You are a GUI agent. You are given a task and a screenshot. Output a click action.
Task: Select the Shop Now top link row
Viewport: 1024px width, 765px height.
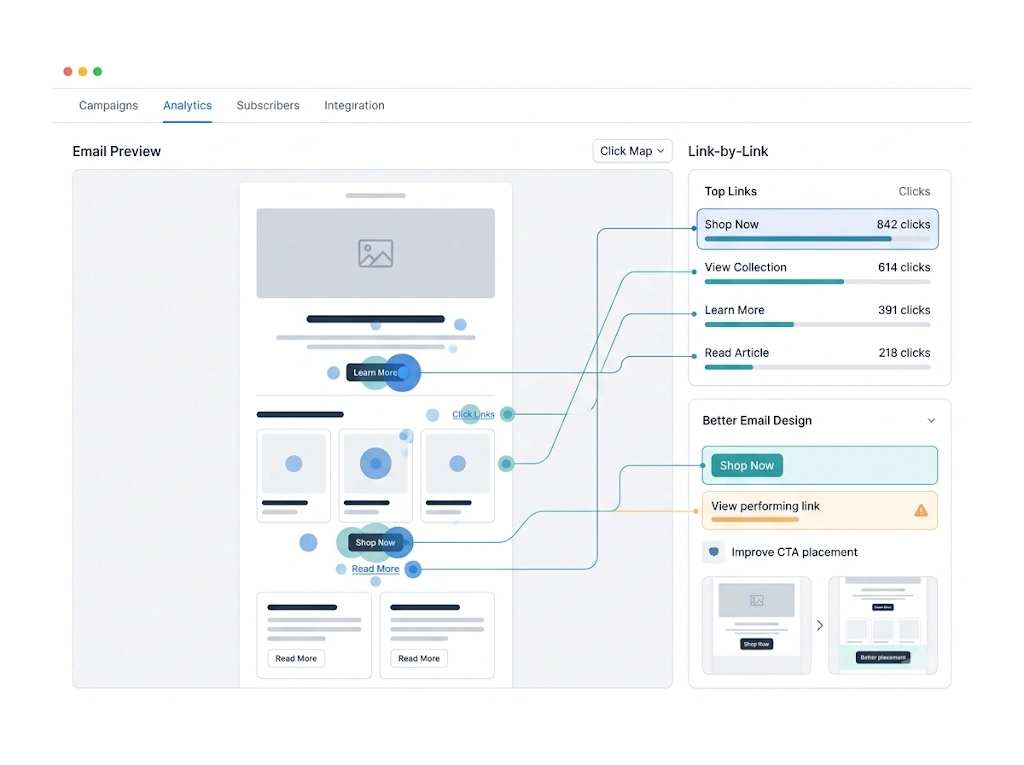(x=817, y=229)
